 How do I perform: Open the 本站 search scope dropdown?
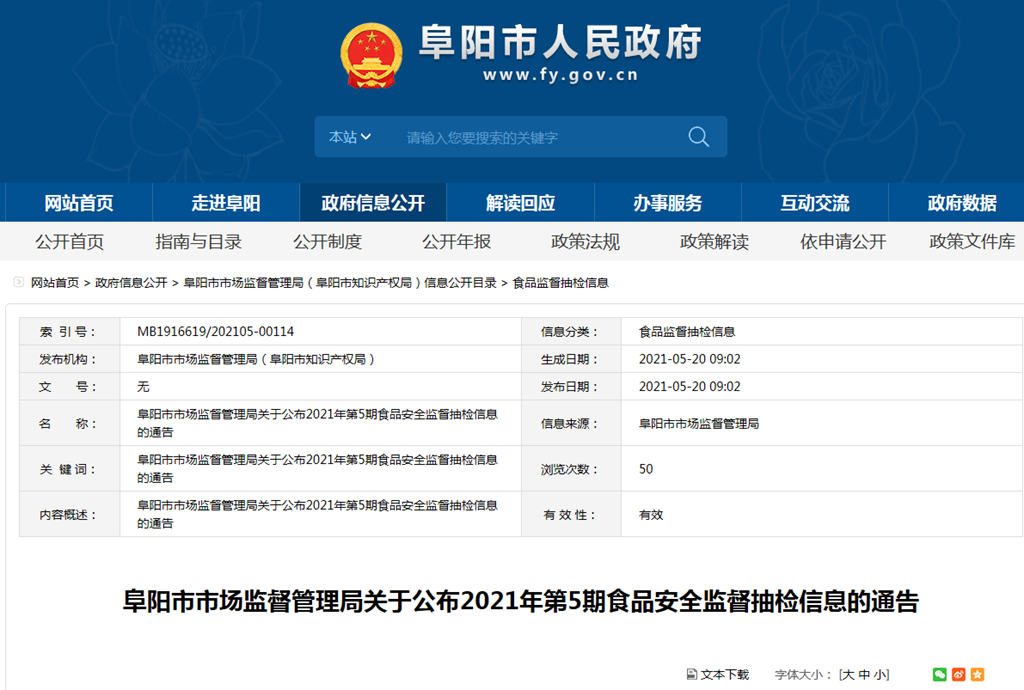(x=349, y=137)
